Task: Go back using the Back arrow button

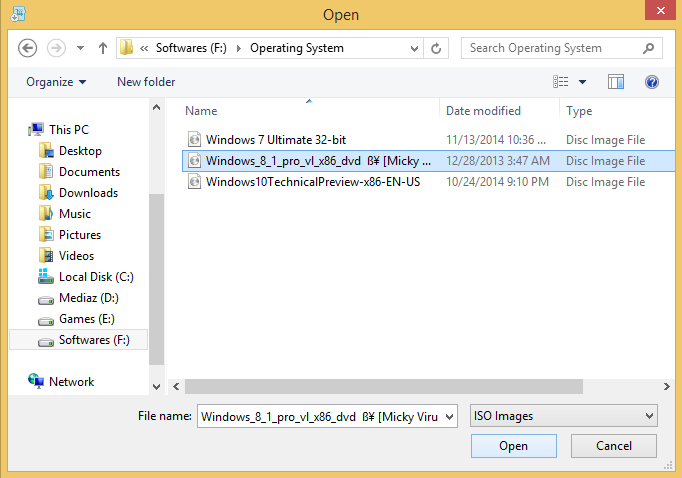Action: 27,48
